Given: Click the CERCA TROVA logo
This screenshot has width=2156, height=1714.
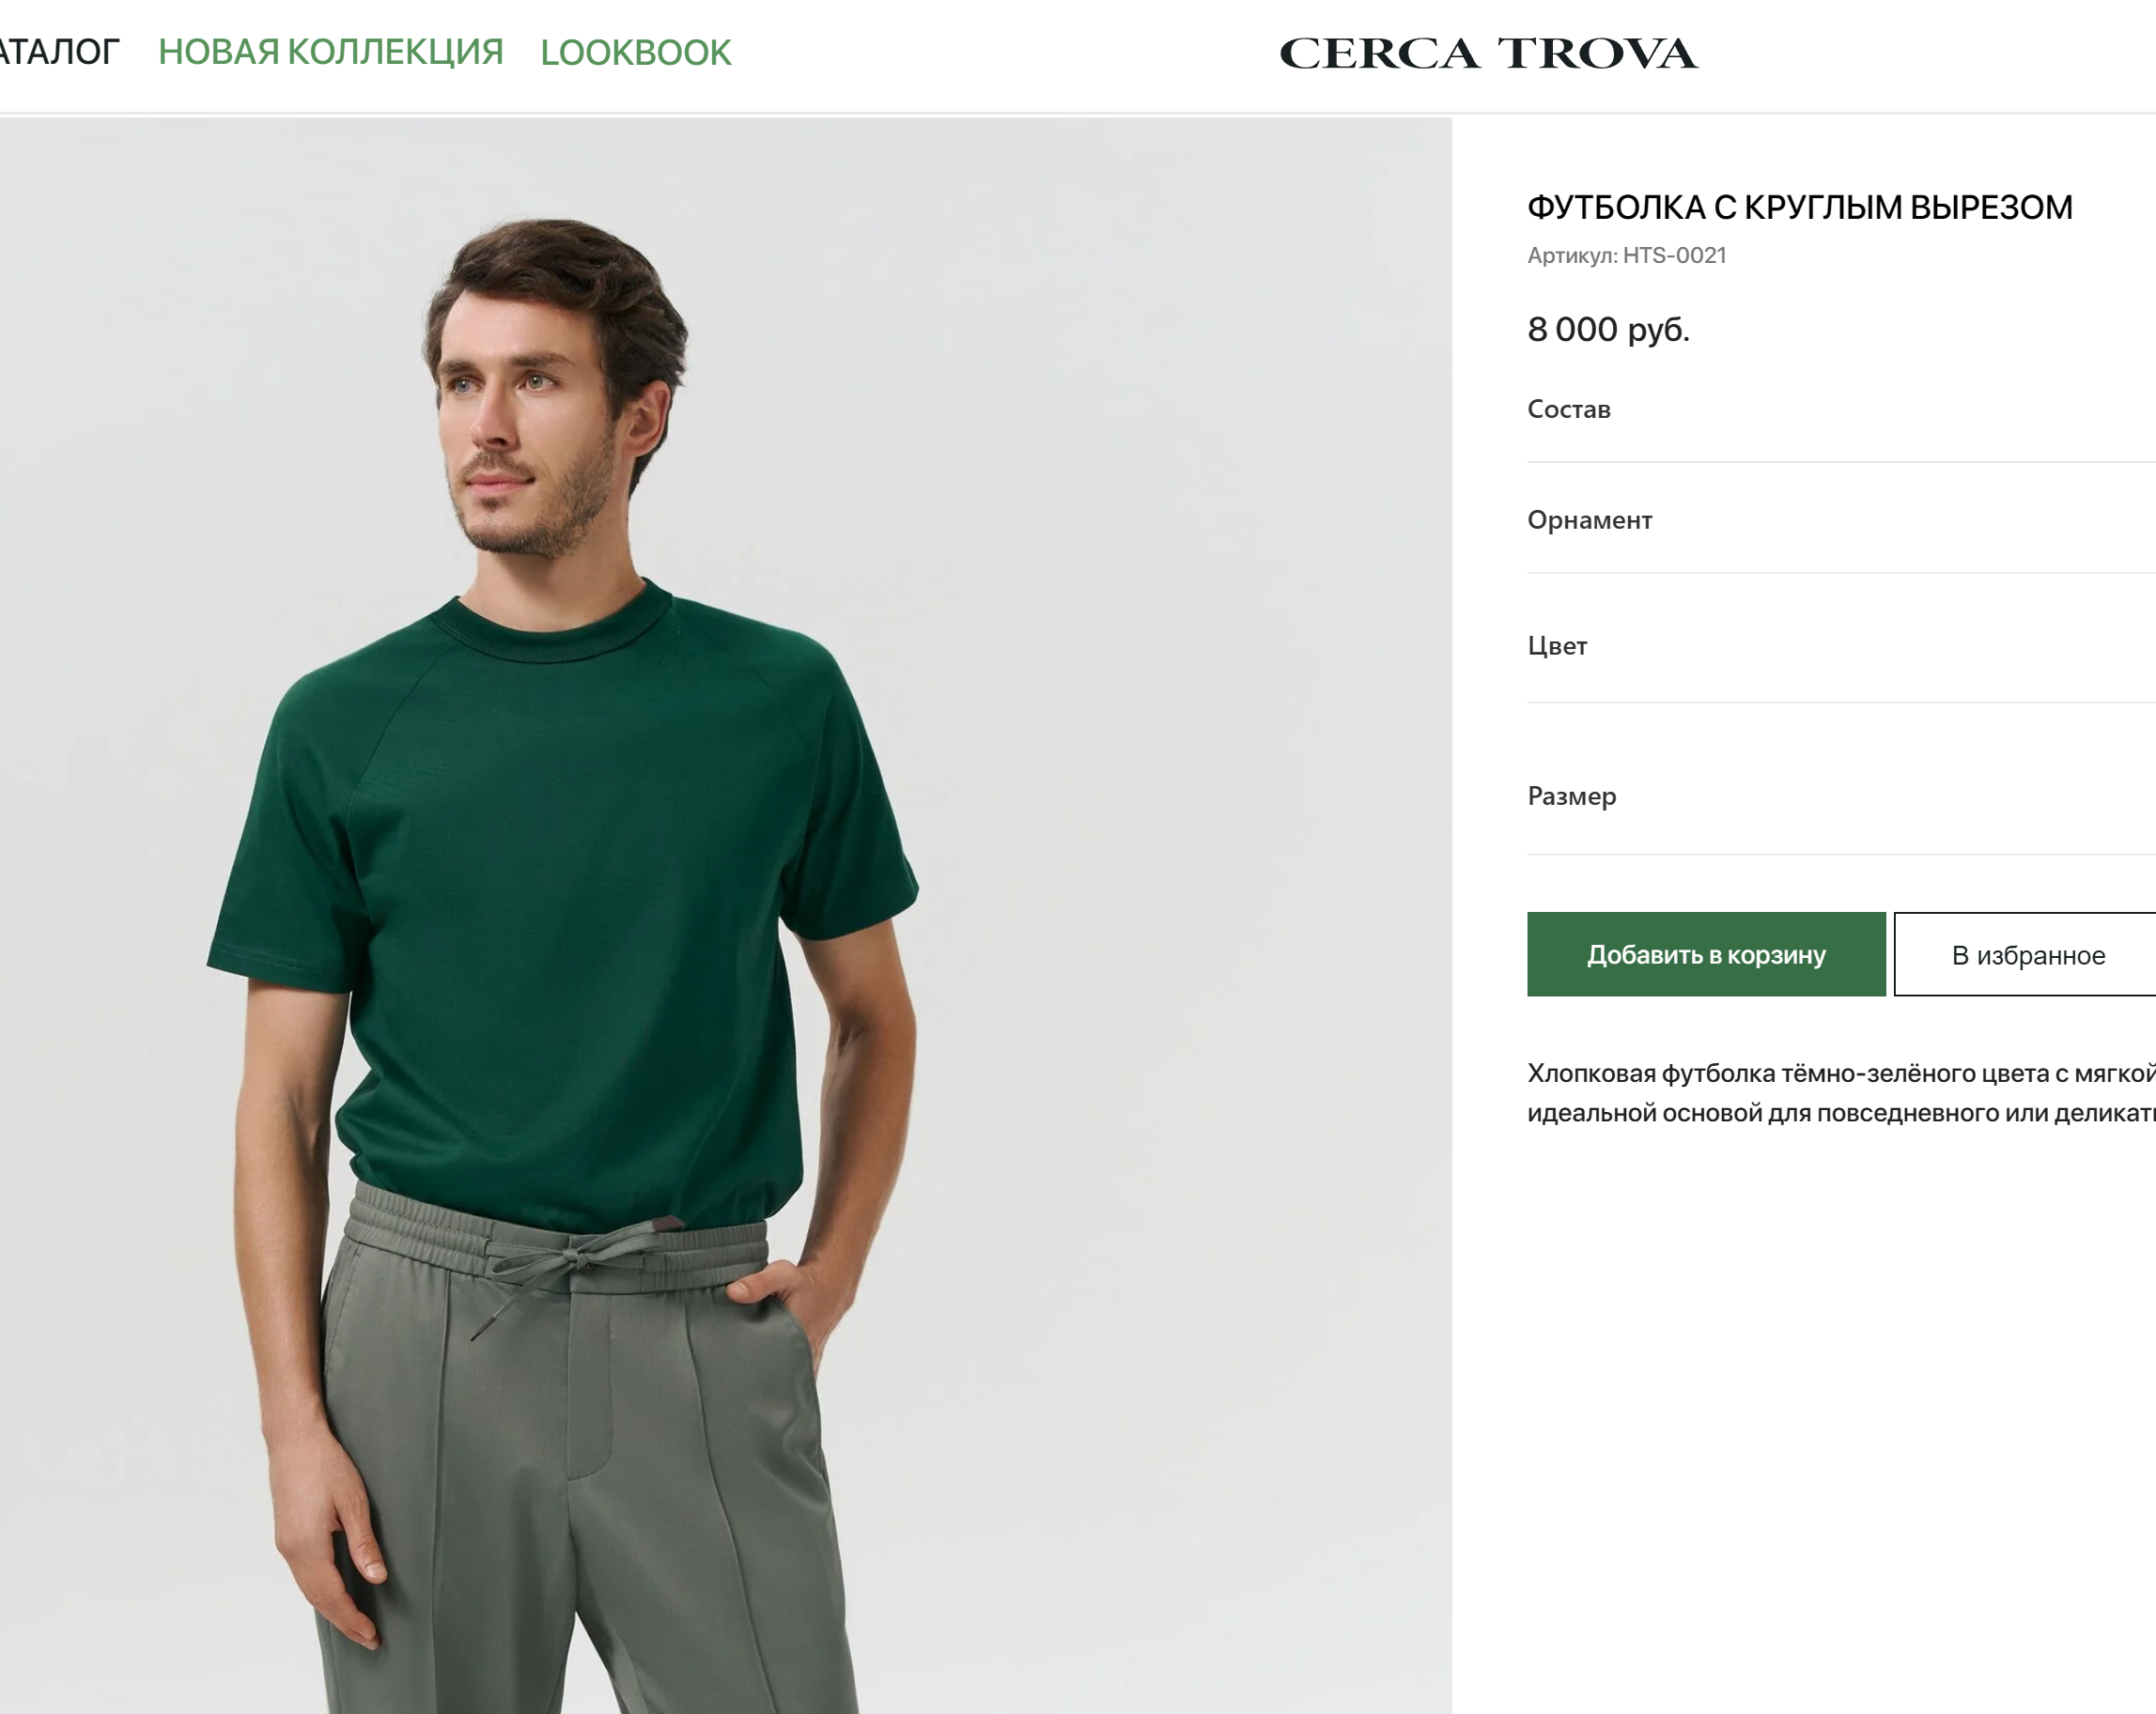Looking at the screenshot, I should [1488, 53].
